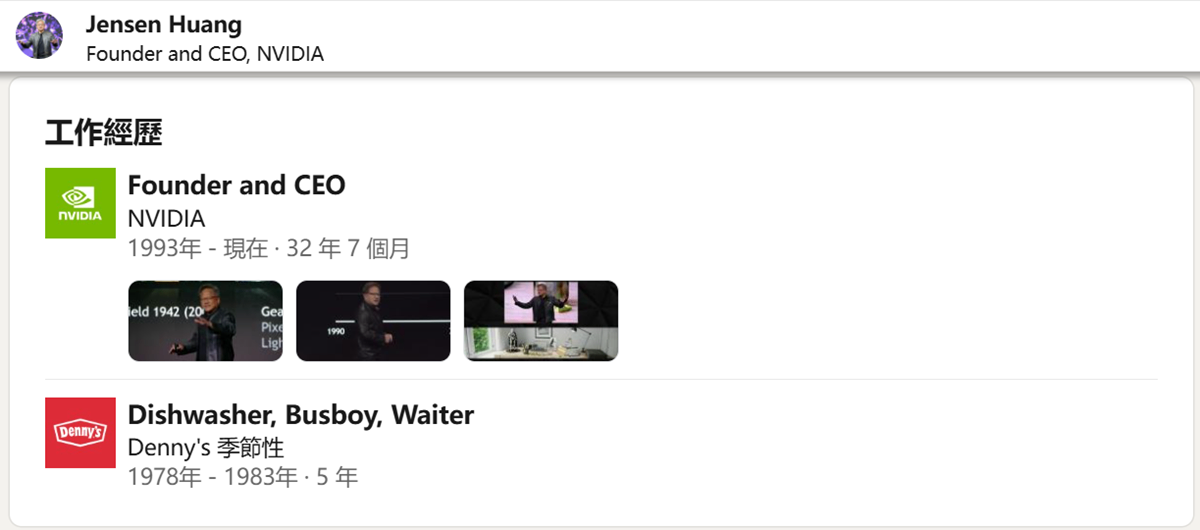Click the '5 年' duration text

337,477
